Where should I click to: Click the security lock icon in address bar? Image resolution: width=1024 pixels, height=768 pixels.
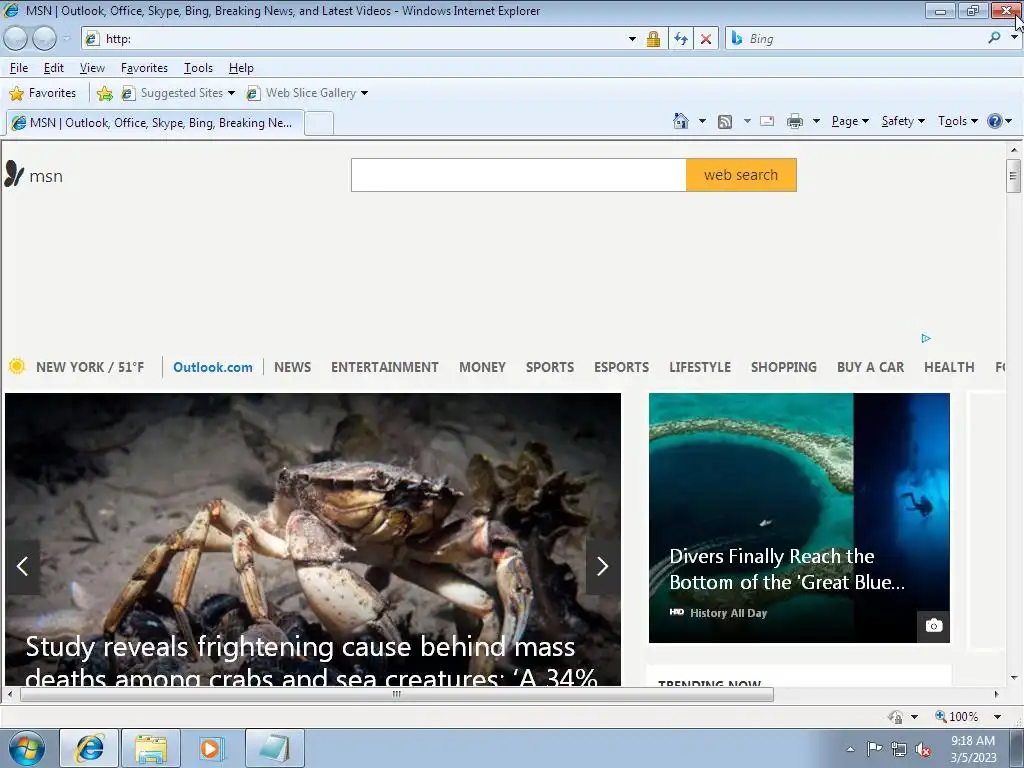[x=653, y=39]
